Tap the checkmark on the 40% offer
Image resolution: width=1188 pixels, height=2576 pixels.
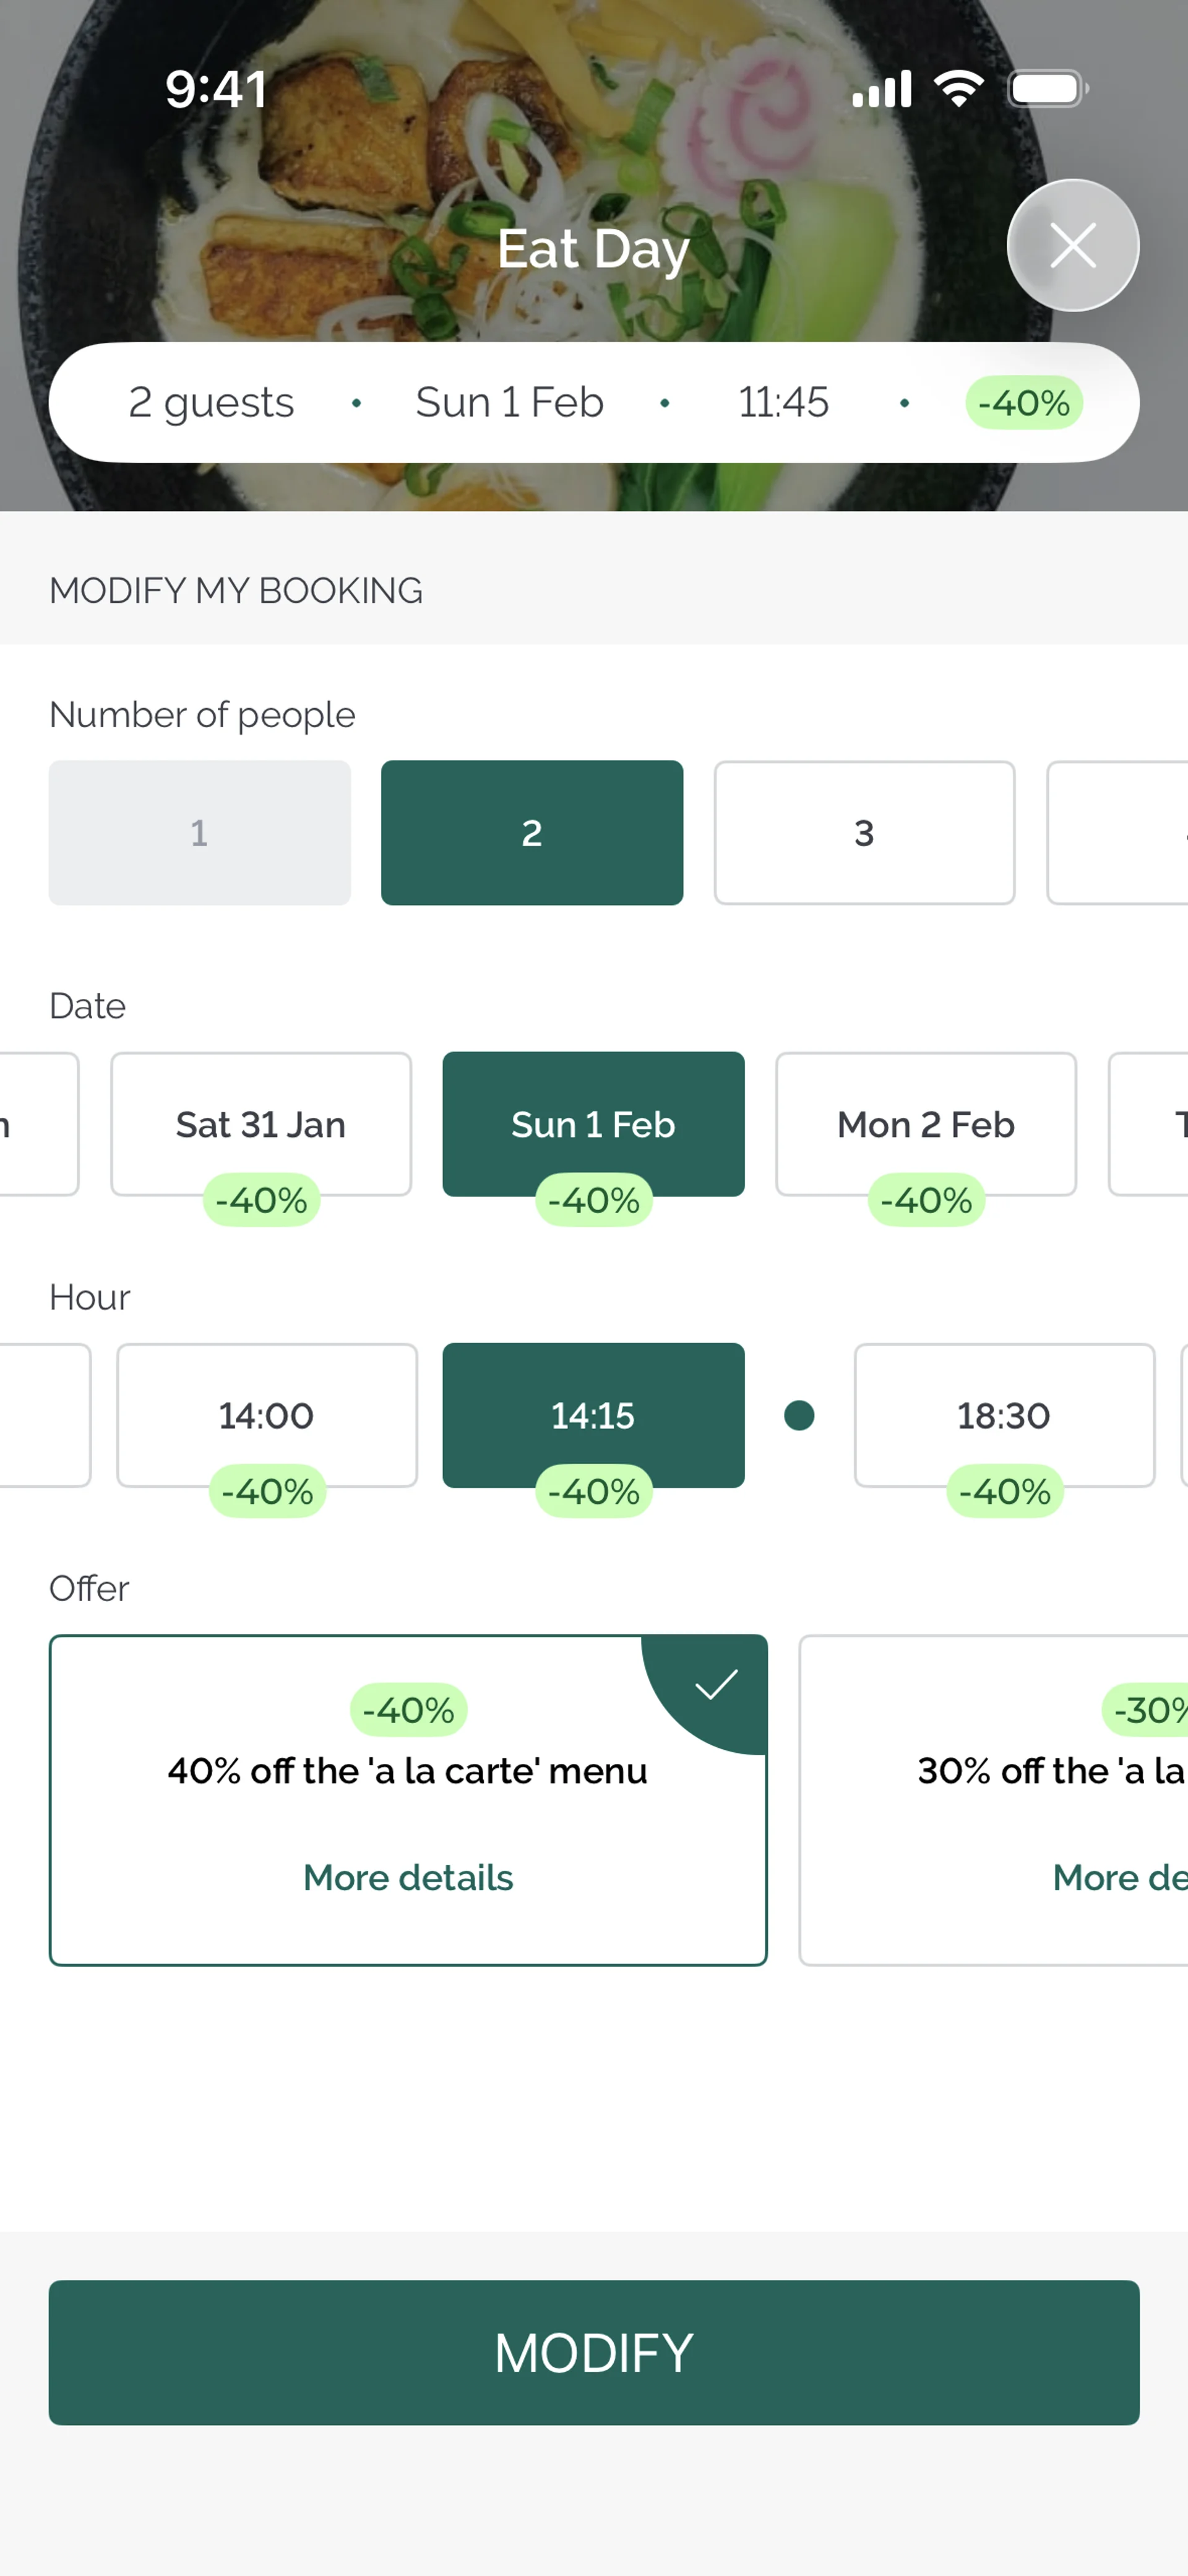point(716,1685)
